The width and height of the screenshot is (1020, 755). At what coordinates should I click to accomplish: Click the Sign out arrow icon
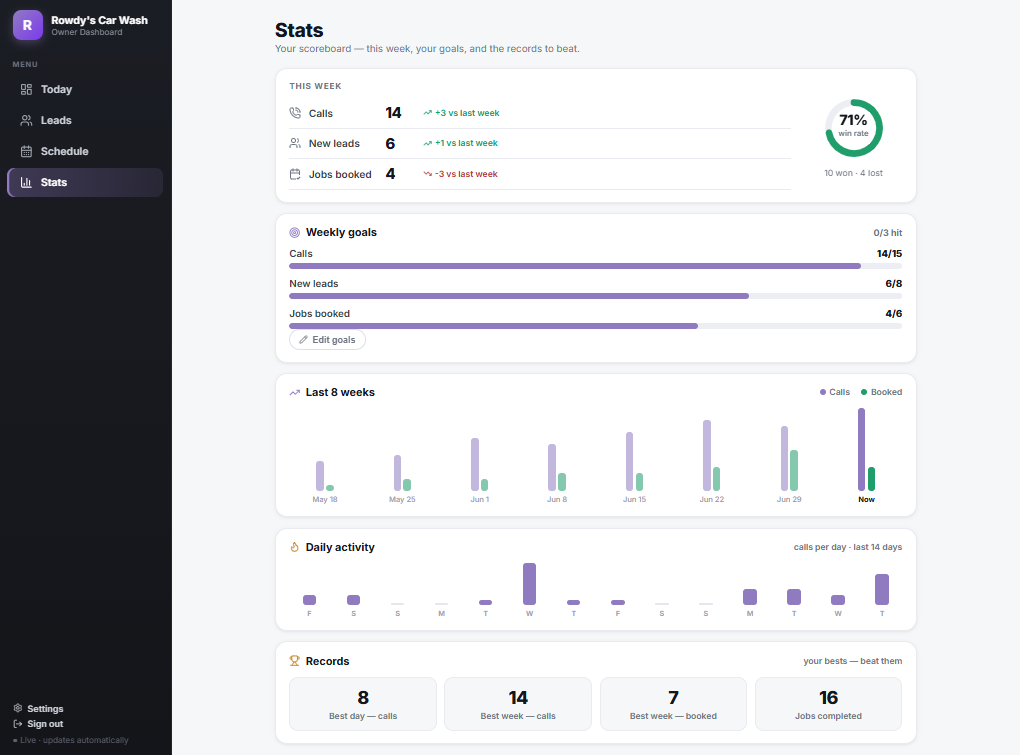pyautogui.click(x=18, y=724)
